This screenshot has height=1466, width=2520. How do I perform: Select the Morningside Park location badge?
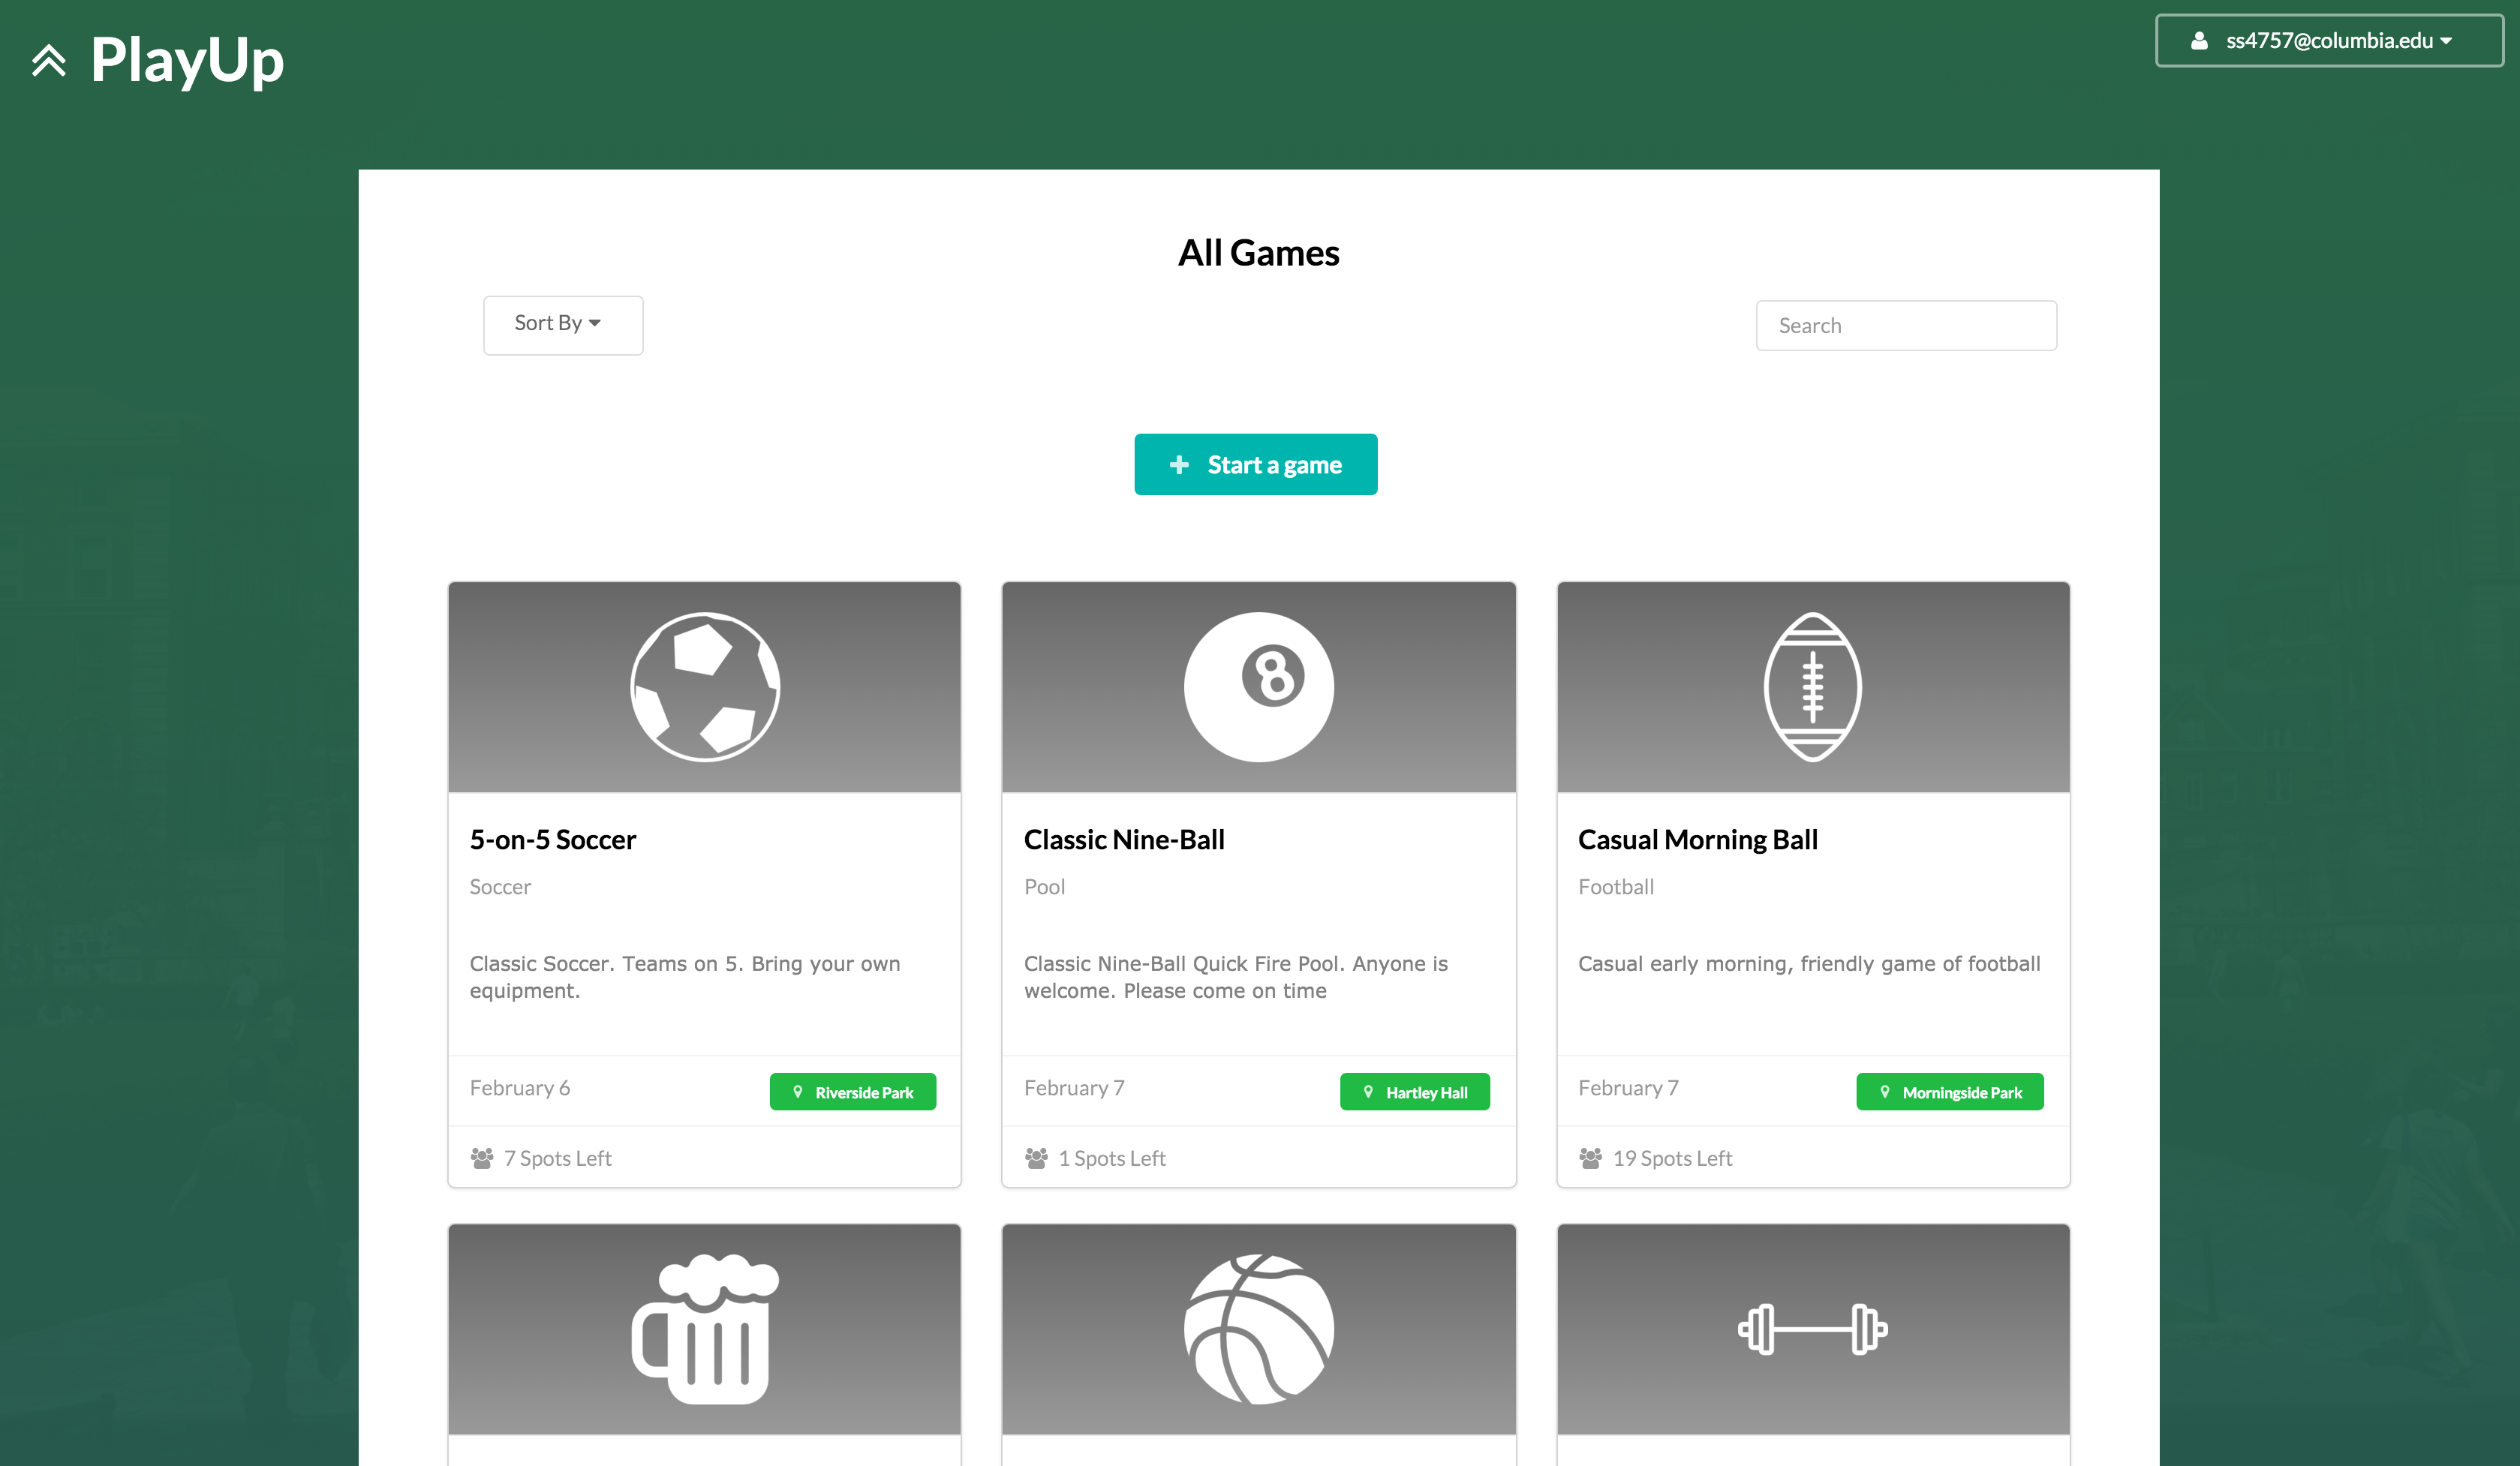1949,1092
